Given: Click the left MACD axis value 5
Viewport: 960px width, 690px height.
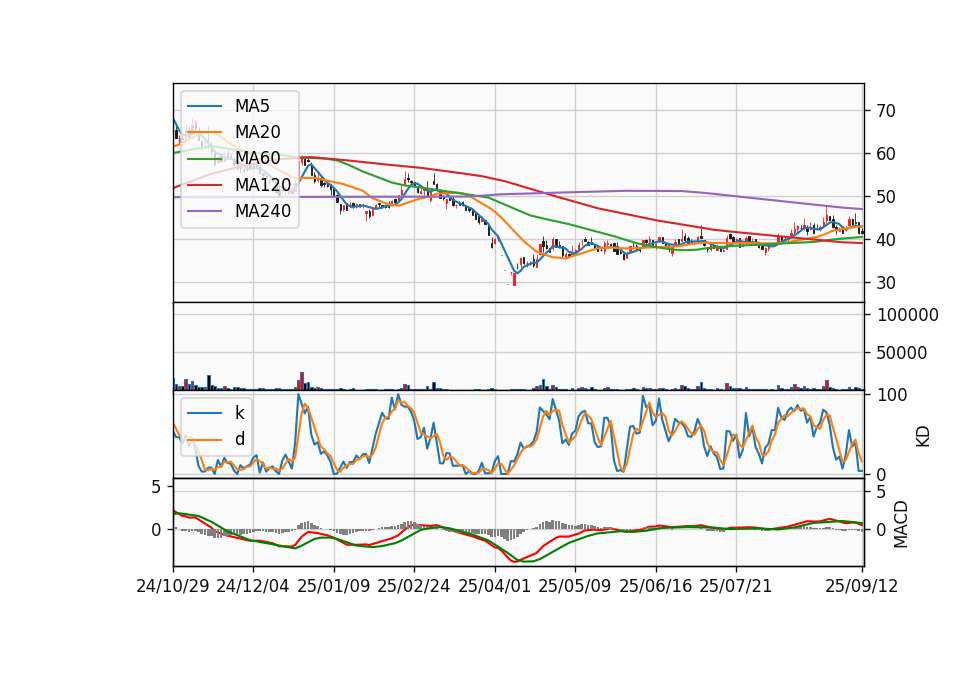Looking at the screenshot, I should (x=156, y=487).
